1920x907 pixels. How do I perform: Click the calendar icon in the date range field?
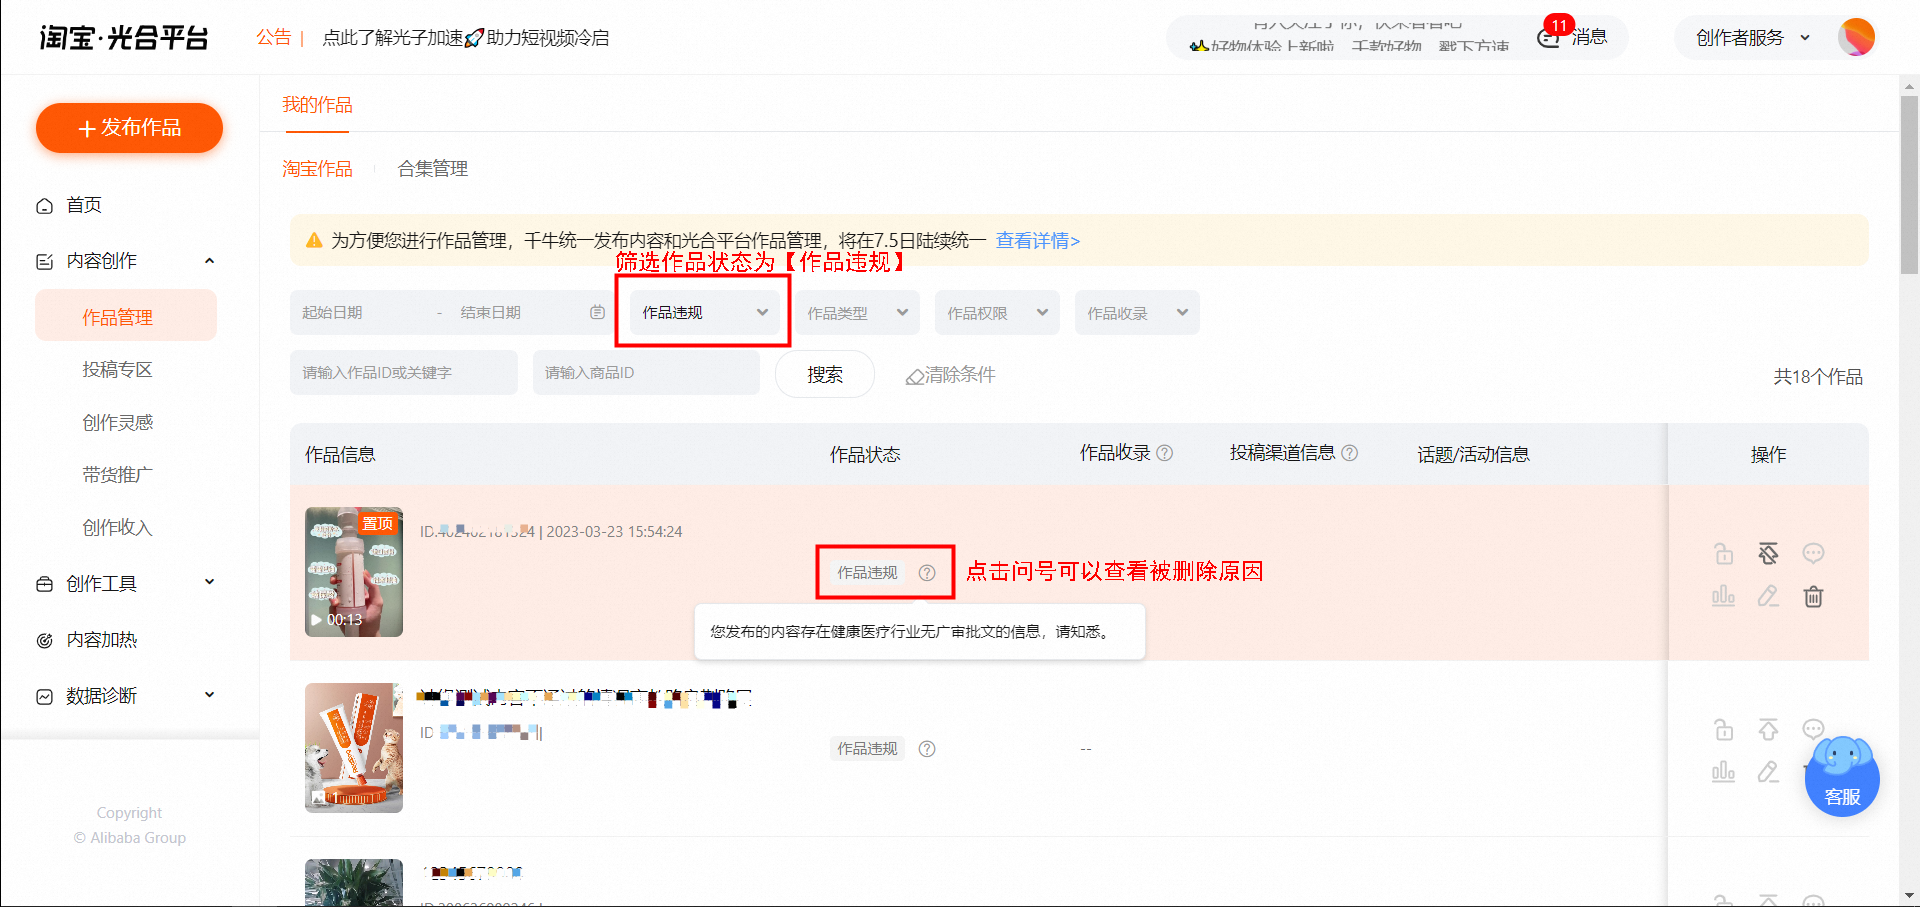[x=597, y=313]
